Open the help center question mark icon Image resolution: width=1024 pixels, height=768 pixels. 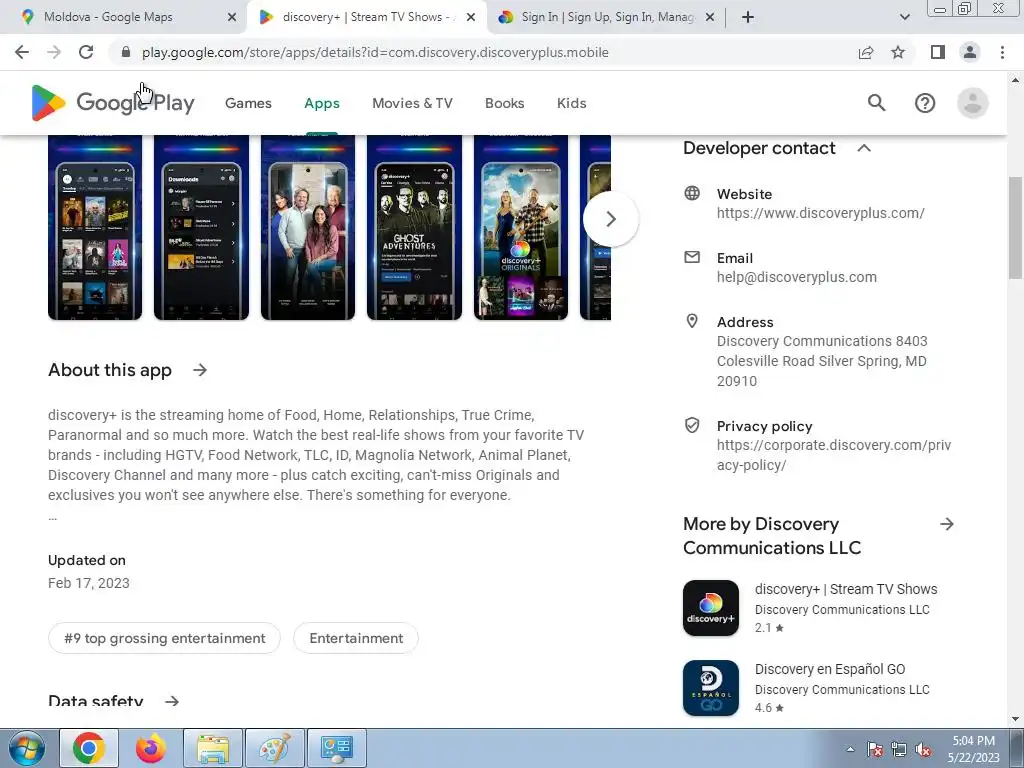pos(925,103)
